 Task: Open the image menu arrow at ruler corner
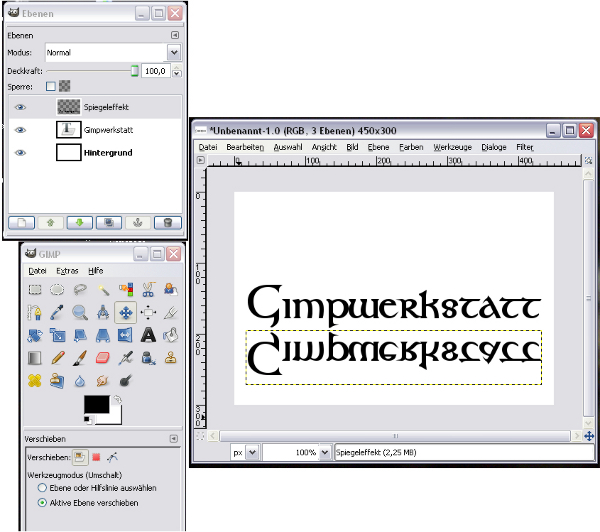tap(201, 160)
